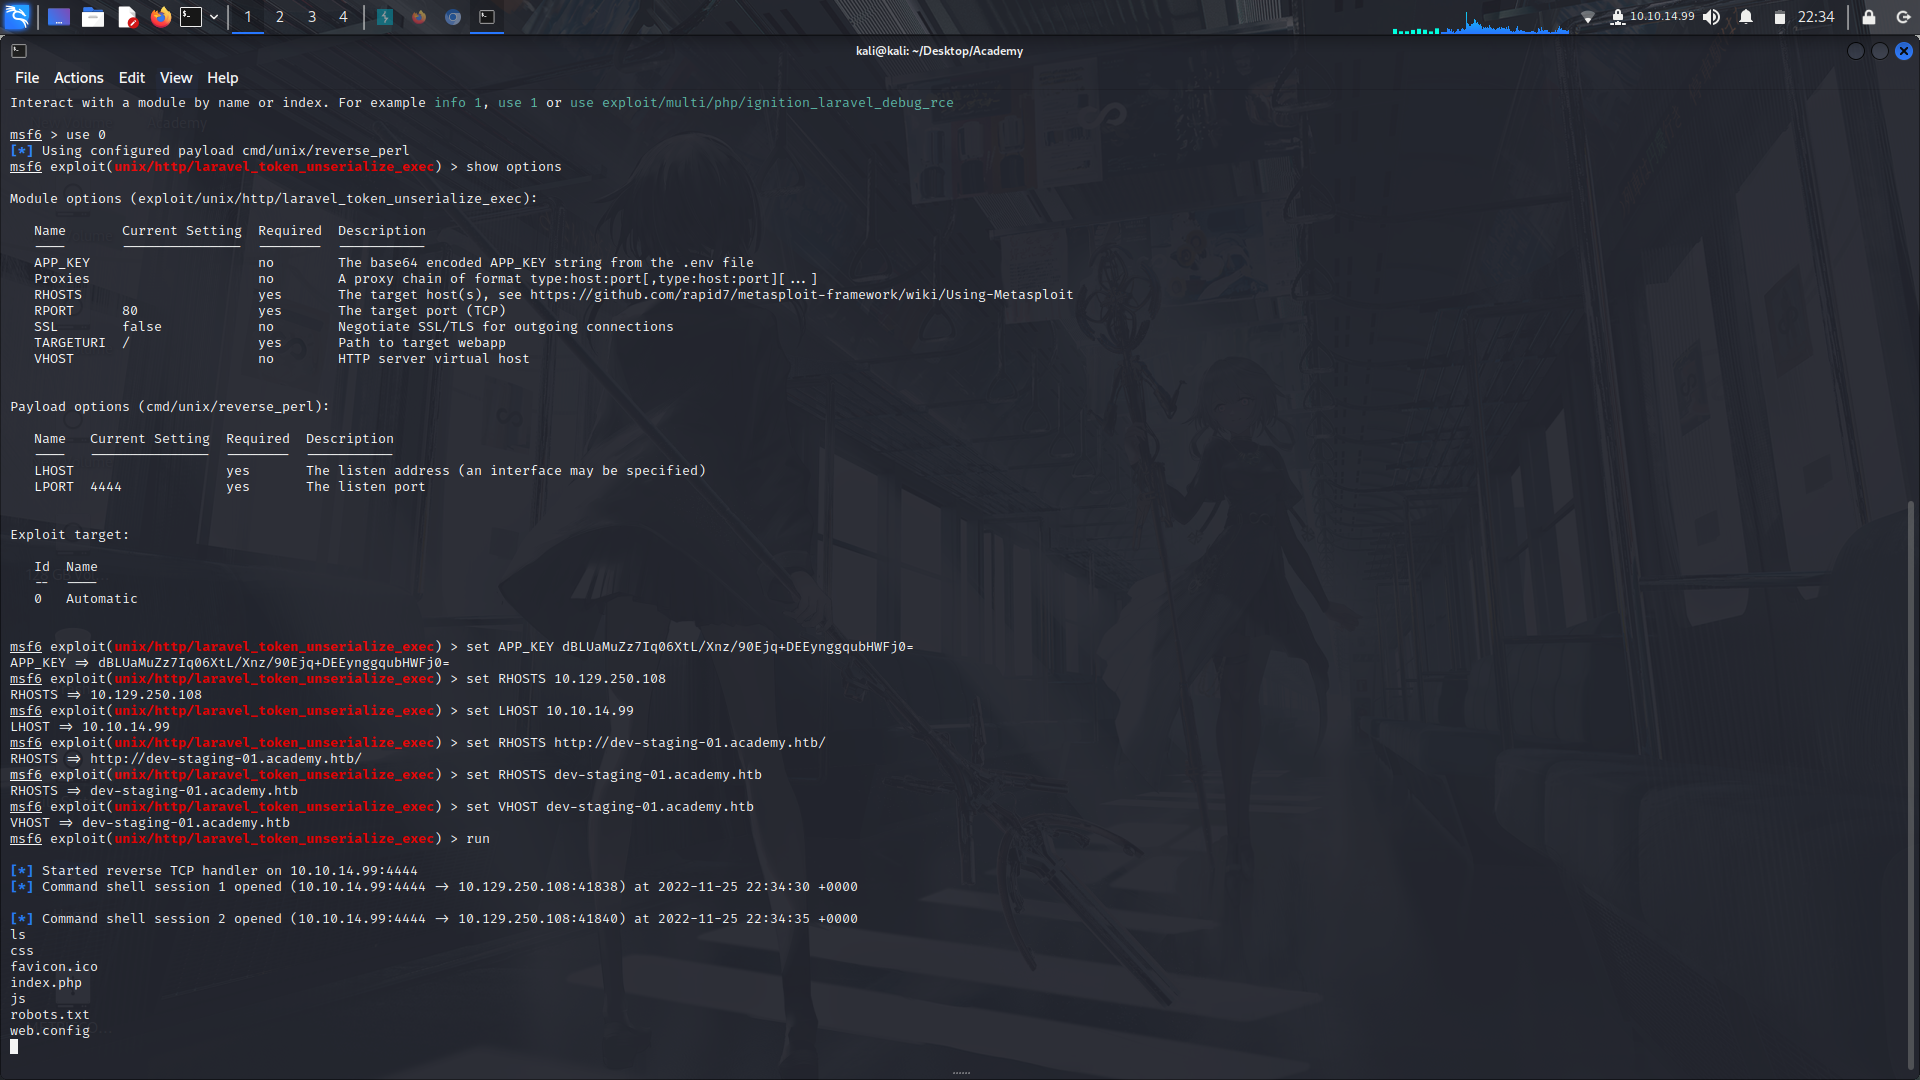Screen dimensions: 1920x1080
Task: Click the rapid7 Metasploit wiki URL
Action: pyautogui.click(x=800, y=294)
